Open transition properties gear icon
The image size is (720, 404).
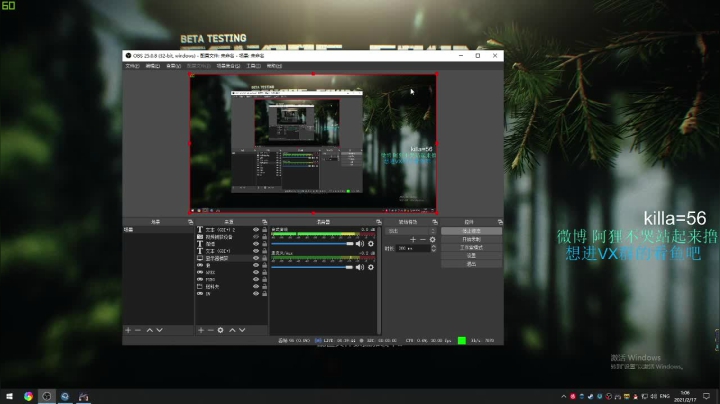(433, 240)
